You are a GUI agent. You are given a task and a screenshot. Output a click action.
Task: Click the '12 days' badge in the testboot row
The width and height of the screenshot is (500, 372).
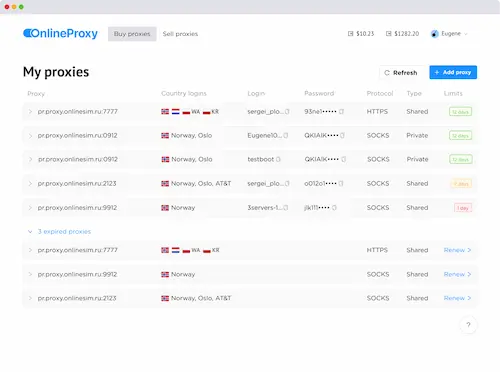click(460, 159)
